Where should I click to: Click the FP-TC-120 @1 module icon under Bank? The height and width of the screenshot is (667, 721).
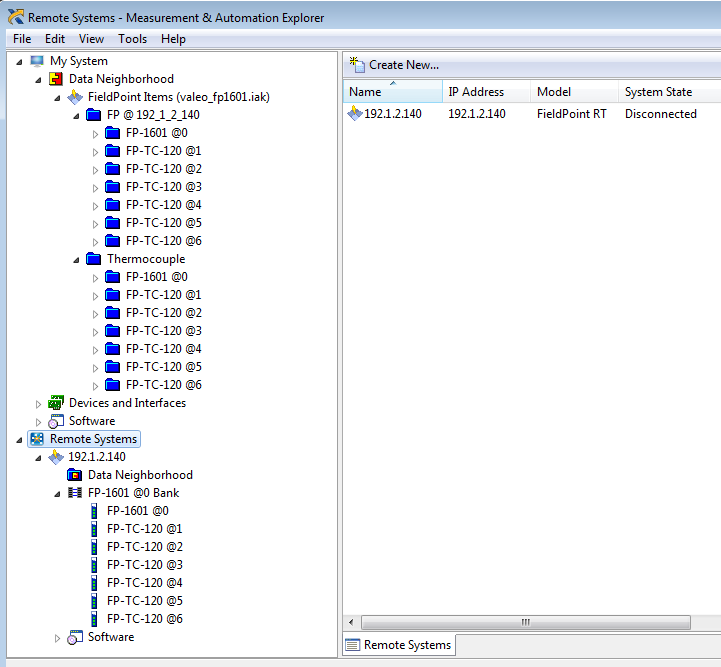(94, 529)
